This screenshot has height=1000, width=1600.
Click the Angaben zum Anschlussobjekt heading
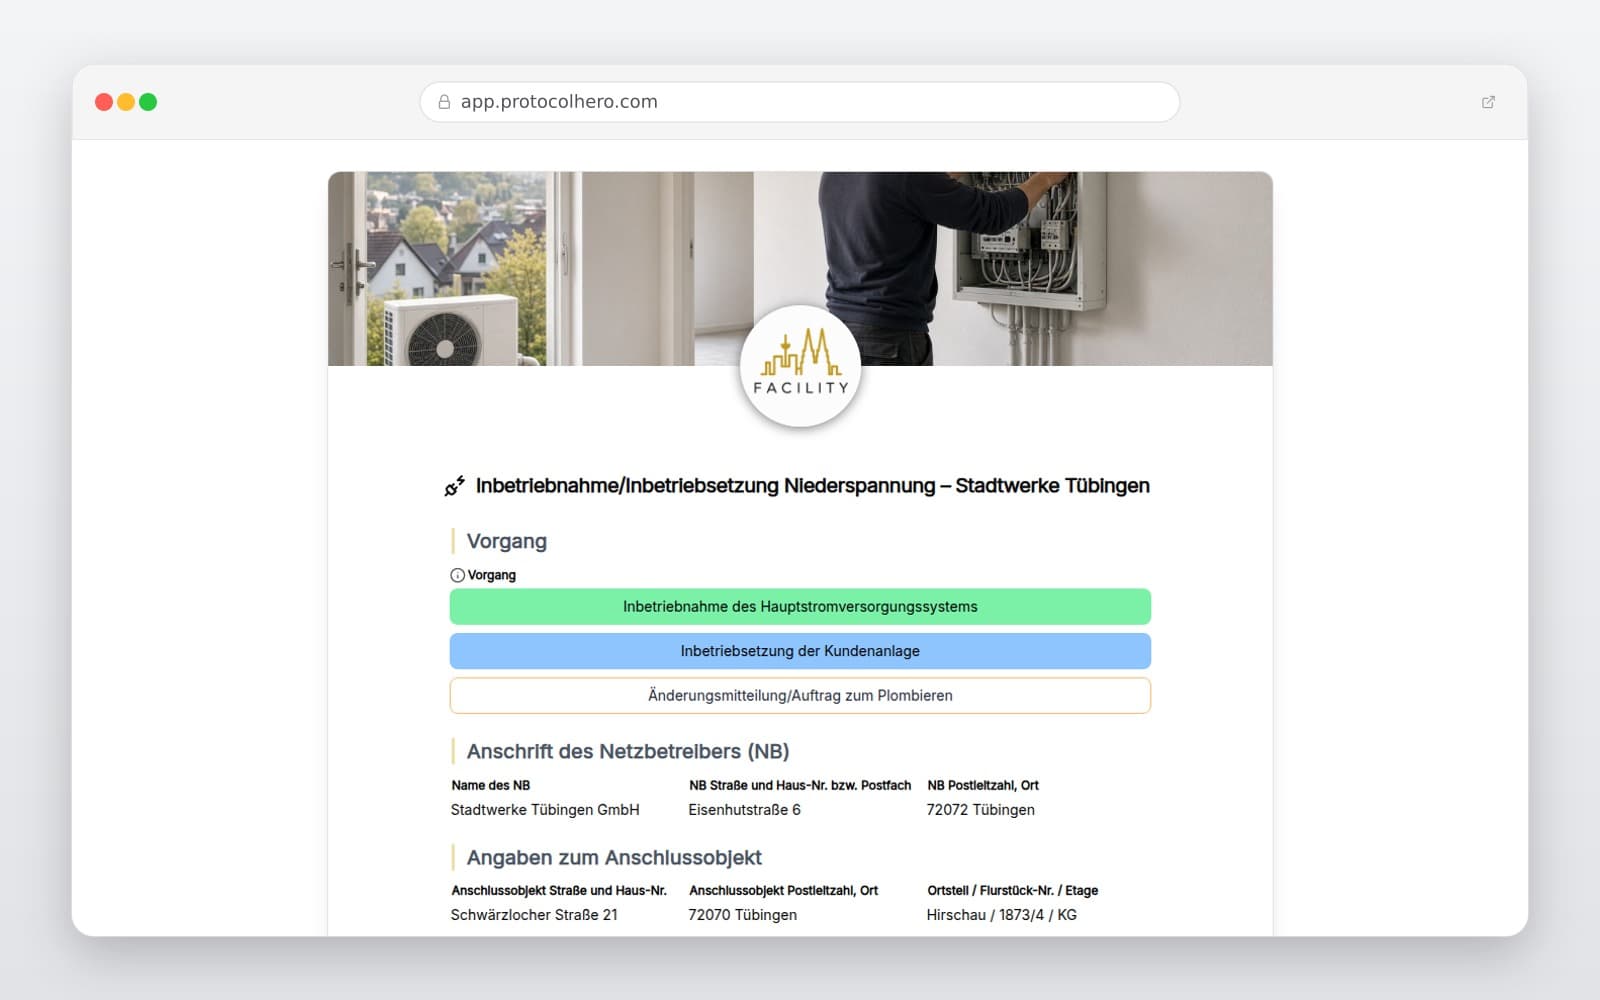click(x=614, y=857)
